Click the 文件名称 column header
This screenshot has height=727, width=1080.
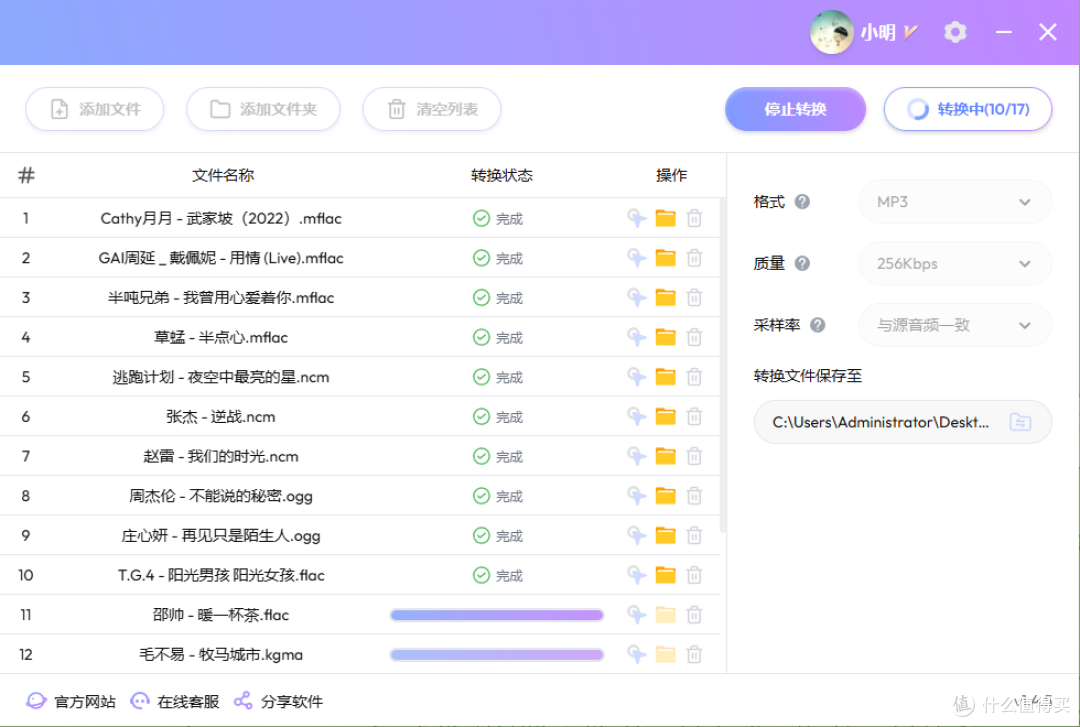tap(223, 176)
